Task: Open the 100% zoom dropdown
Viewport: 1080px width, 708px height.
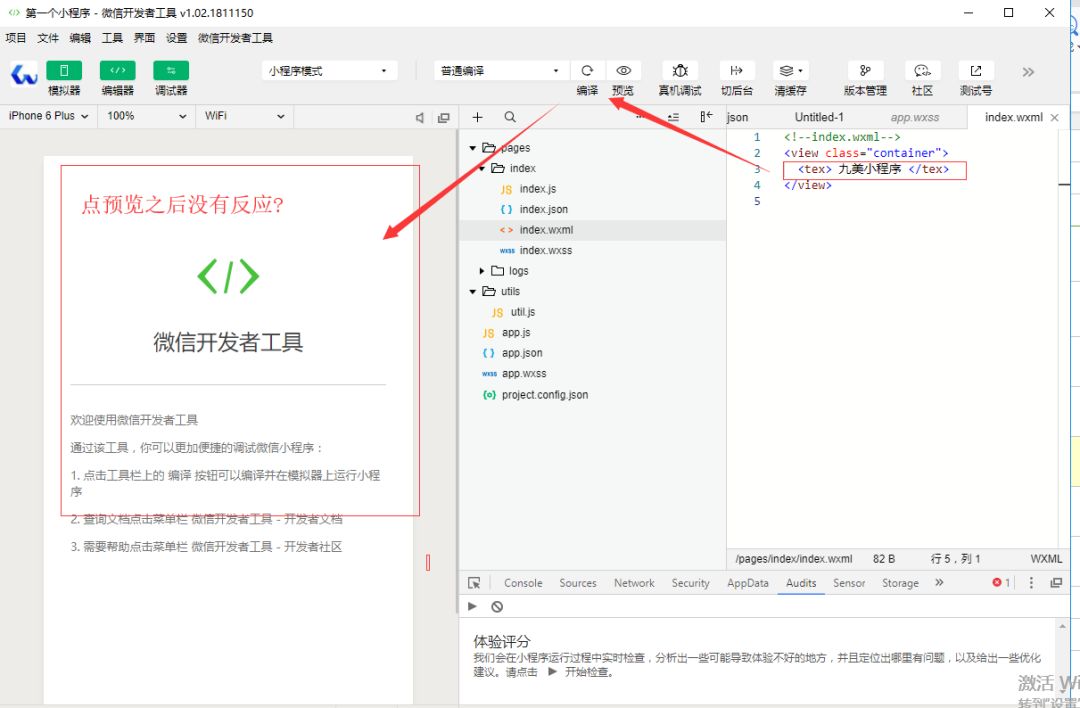Action: tap(147, 116)
